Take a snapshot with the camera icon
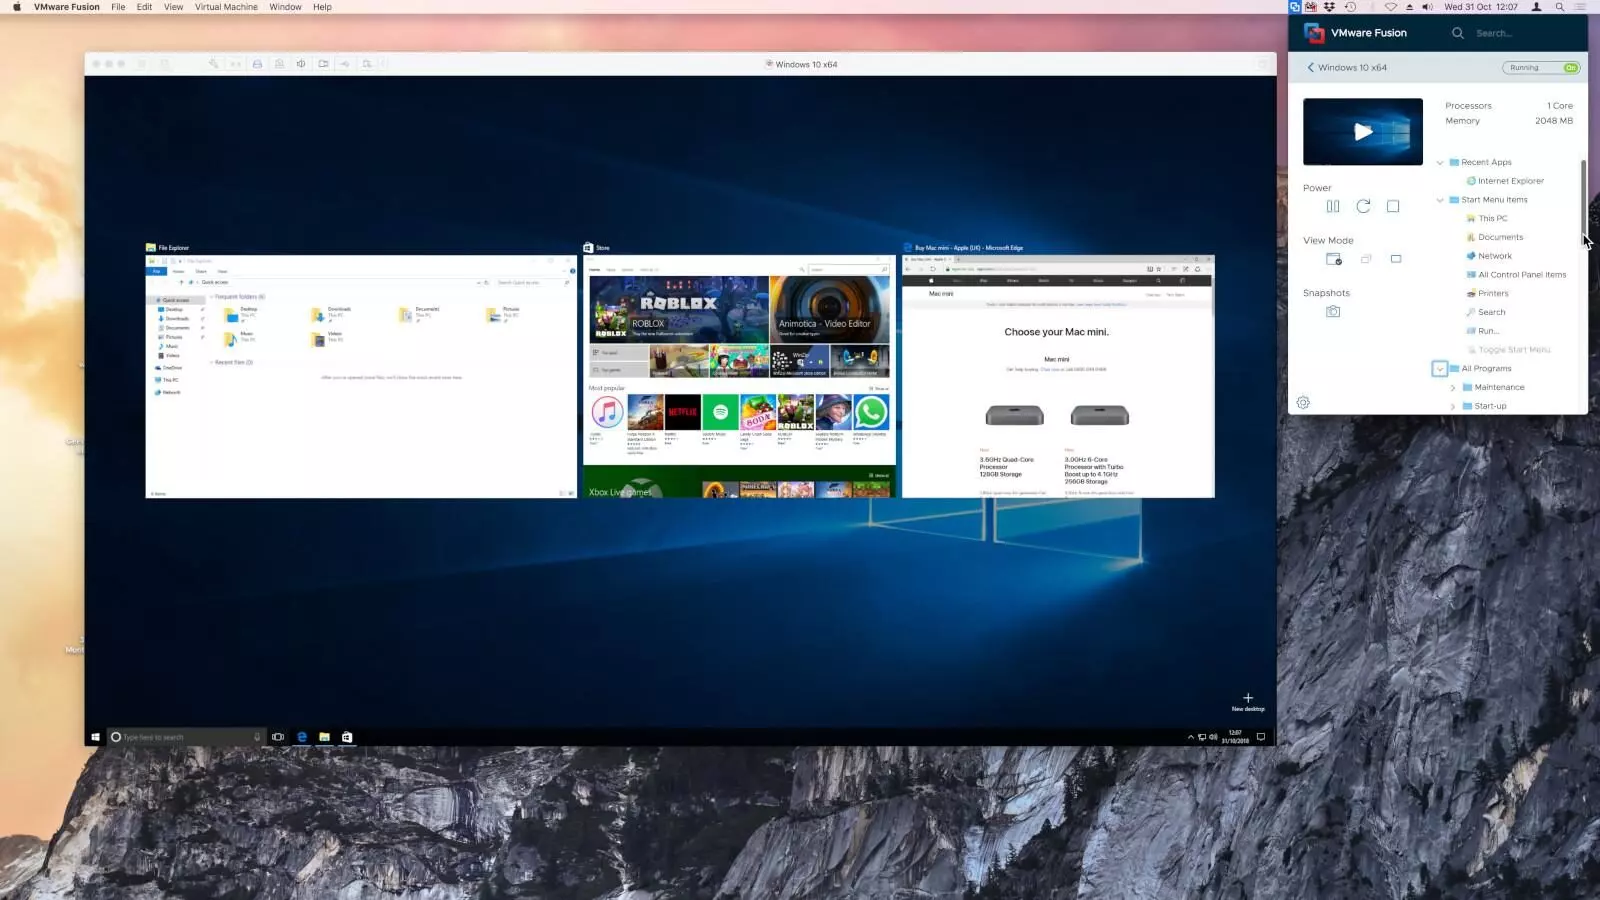 tap(1333, 312)
